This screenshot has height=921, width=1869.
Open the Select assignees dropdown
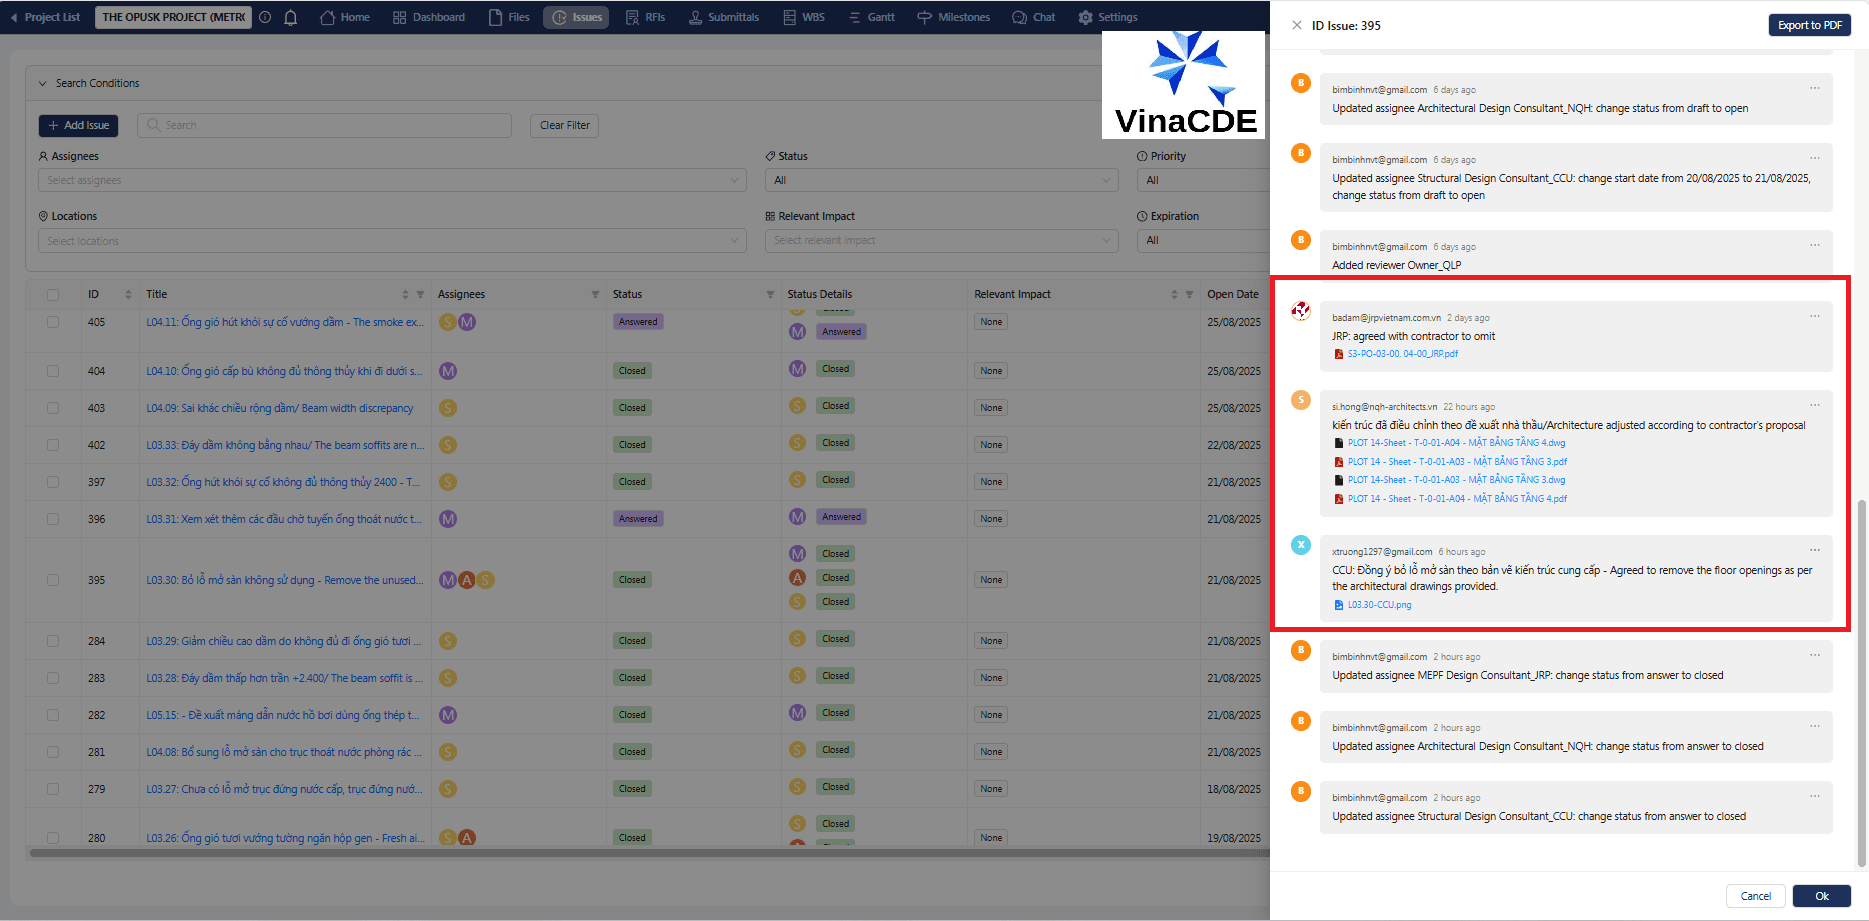392,181
